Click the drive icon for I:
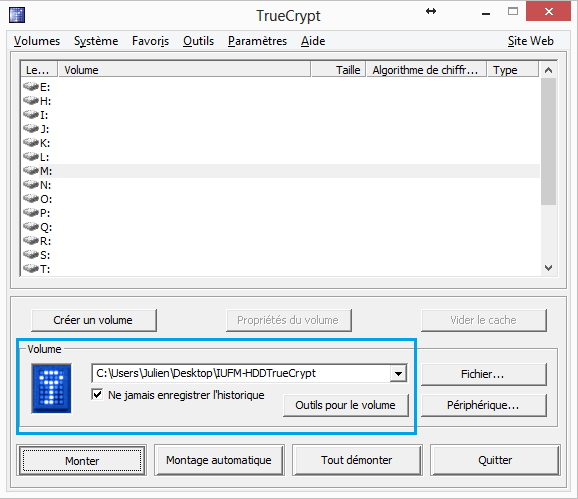578x499 pixels. (31, 115)
